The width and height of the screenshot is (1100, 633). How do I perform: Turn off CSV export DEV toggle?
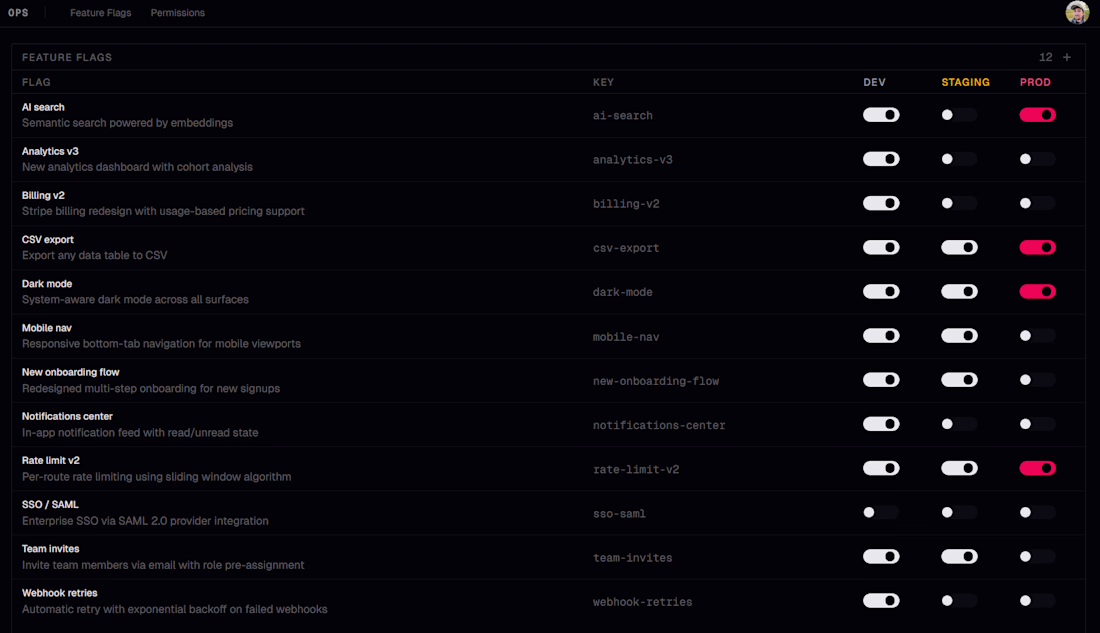pos(881,248)
